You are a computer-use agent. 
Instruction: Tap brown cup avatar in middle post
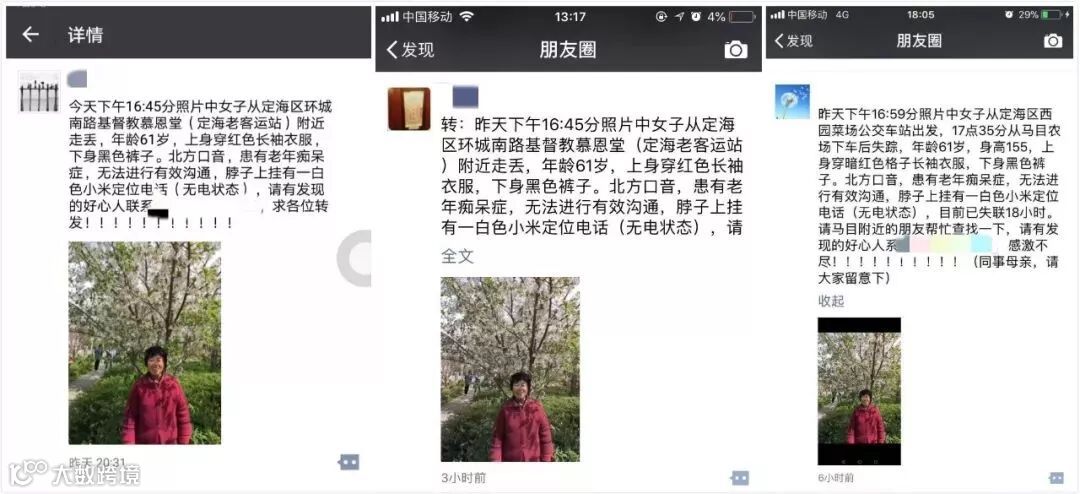[x=409, y=109]
